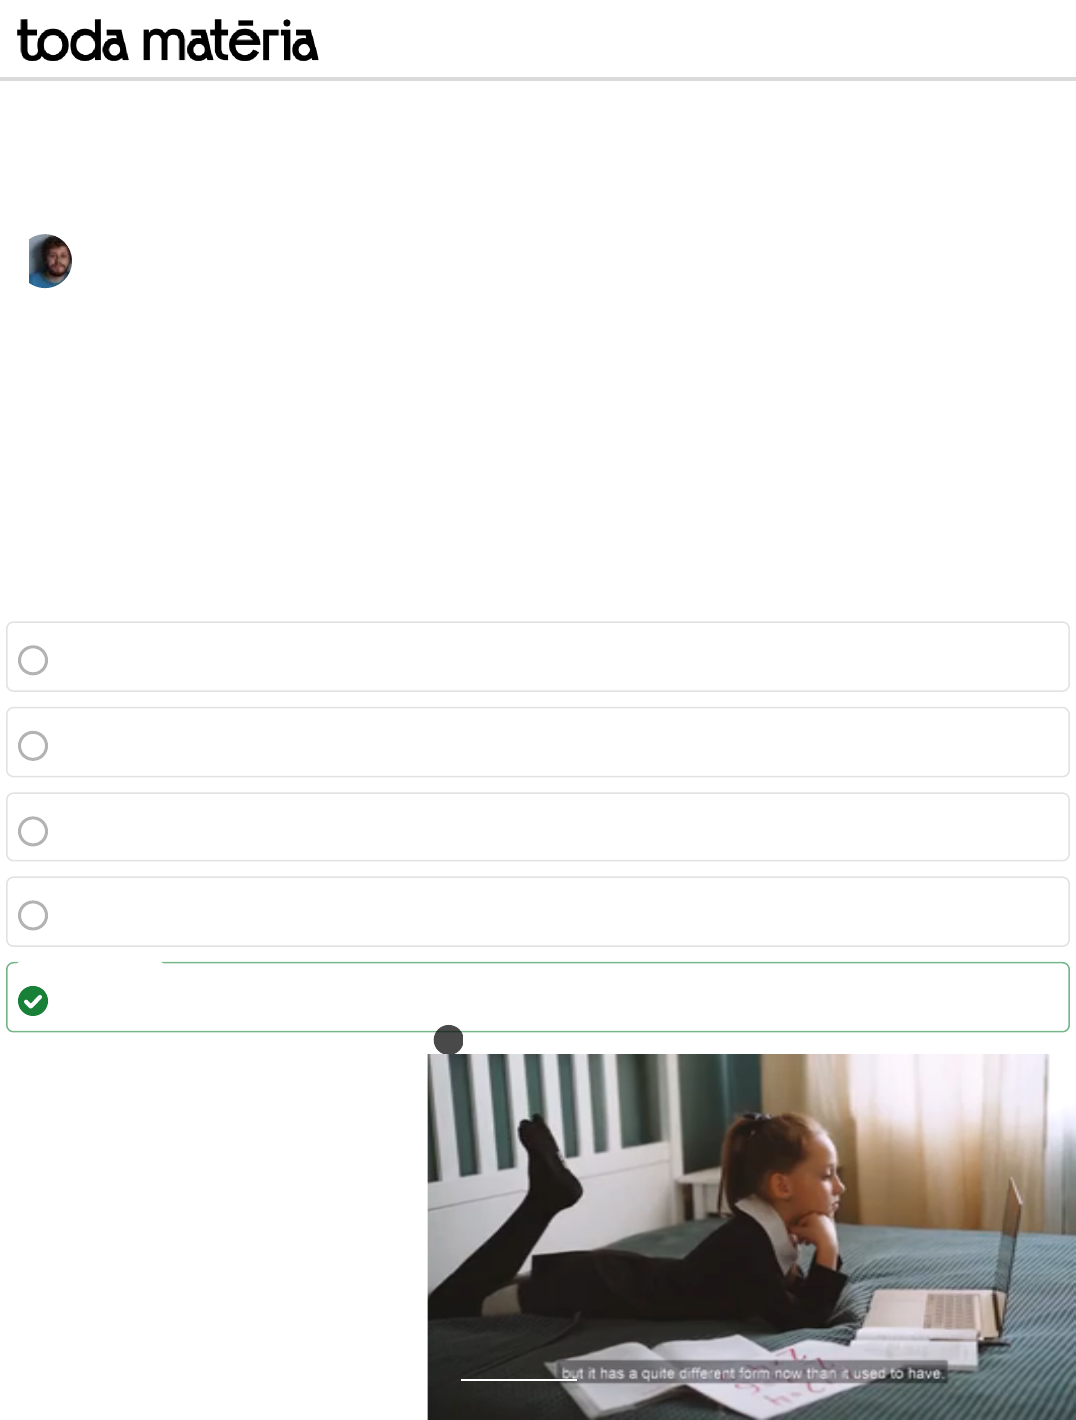
Task: Seek using the white video progress line
Action: (x=519, y=1380)
